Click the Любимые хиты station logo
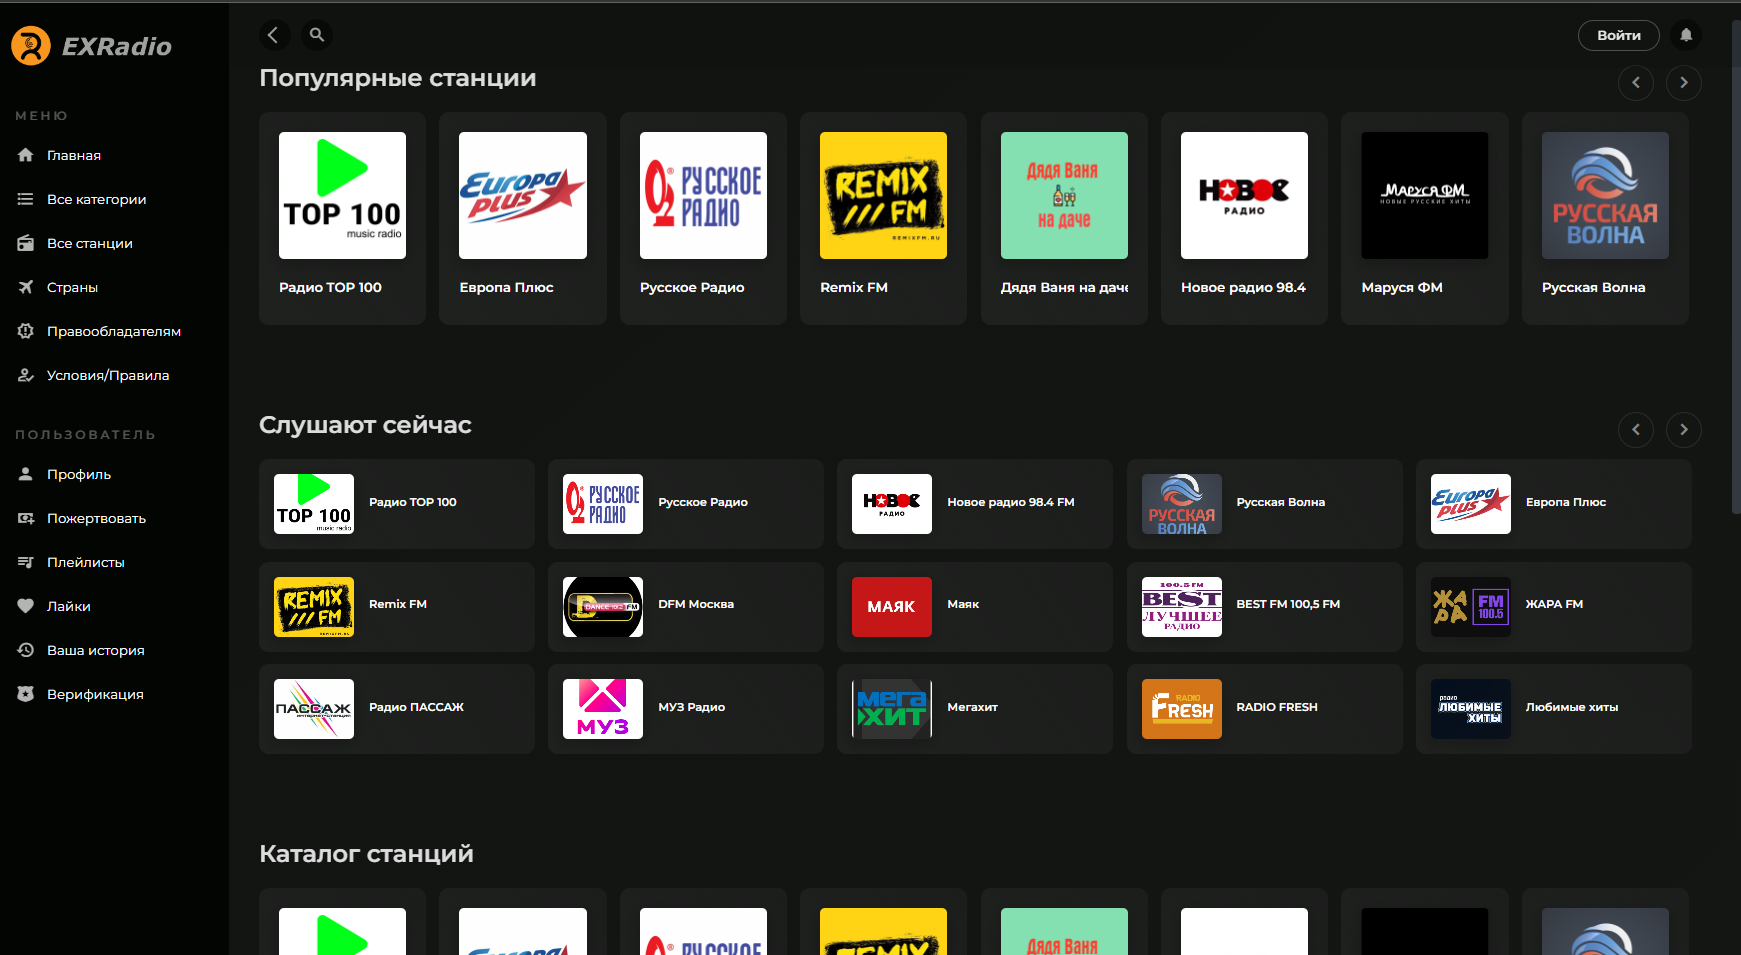 [1471, 709]
